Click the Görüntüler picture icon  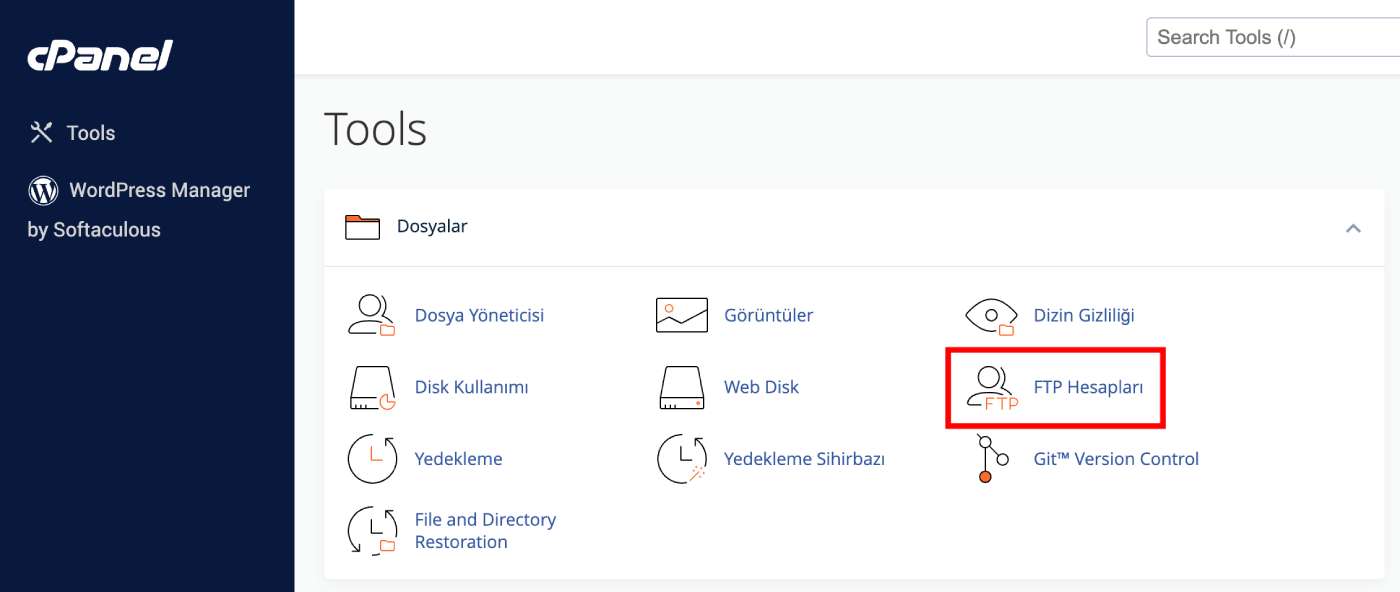click(x=682, y=315)
